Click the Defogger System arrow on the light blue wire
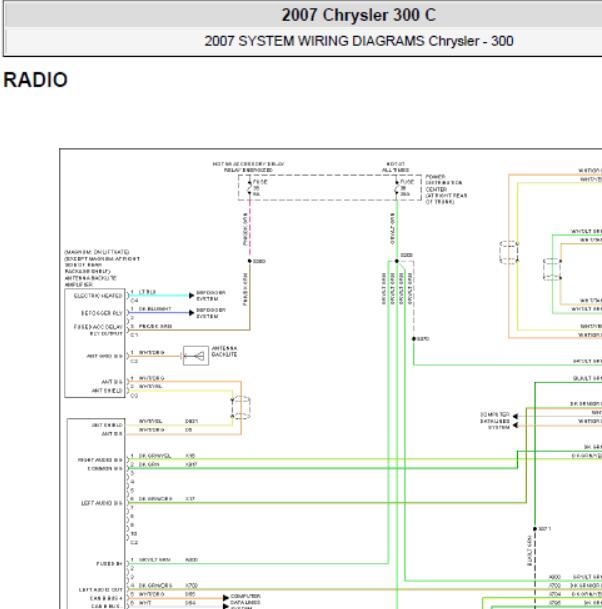602x609 pixels. [191, 296]
